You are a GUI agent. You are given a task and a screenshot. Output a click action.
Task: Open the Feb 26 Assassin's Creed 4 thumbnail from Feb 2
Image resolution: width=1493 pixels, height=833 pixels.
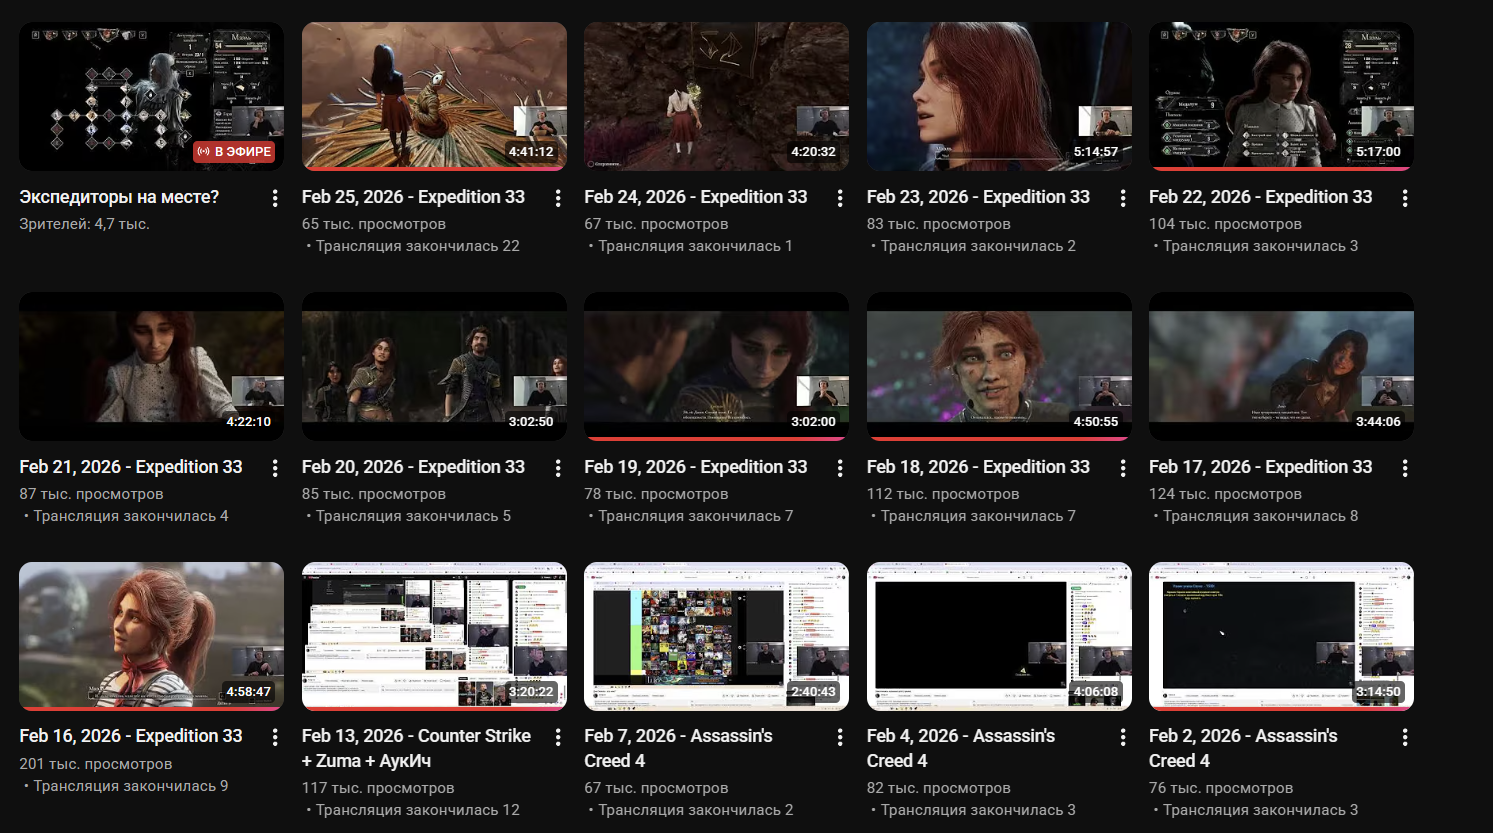click(x=1281, y=635)
